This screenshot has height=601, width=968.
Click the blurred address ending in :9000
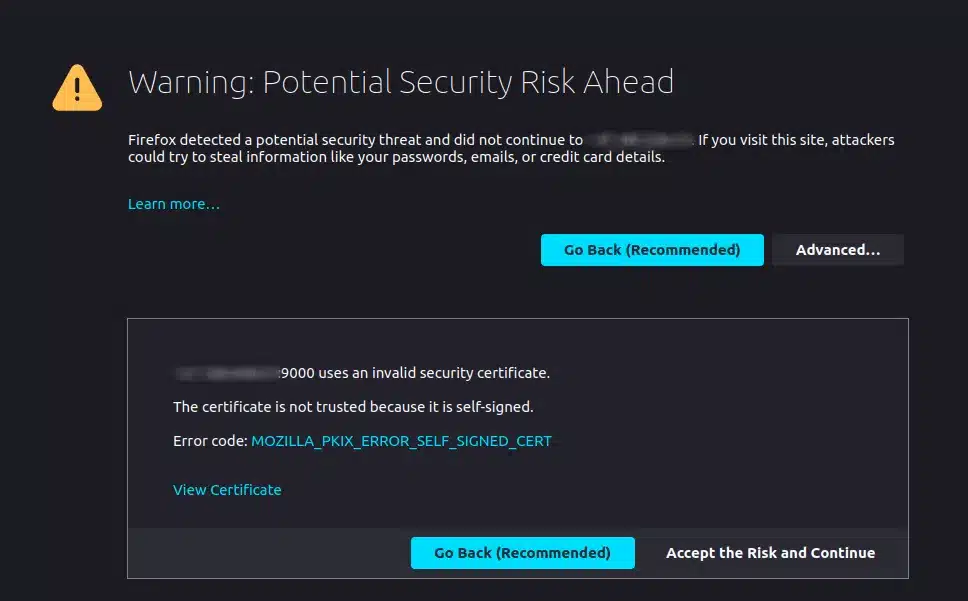point(228,374)
